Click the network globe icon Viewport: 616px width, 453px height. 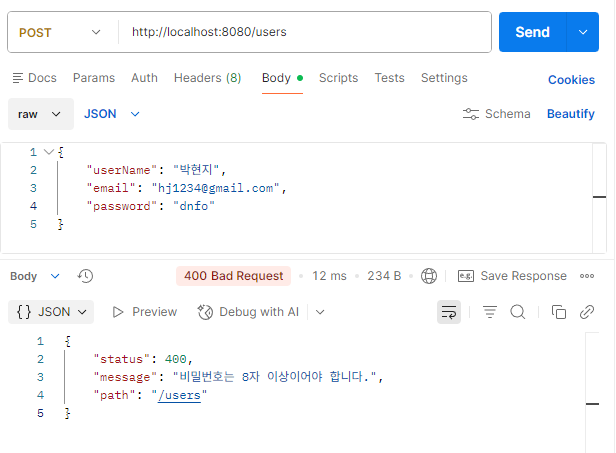coord(429,276)
